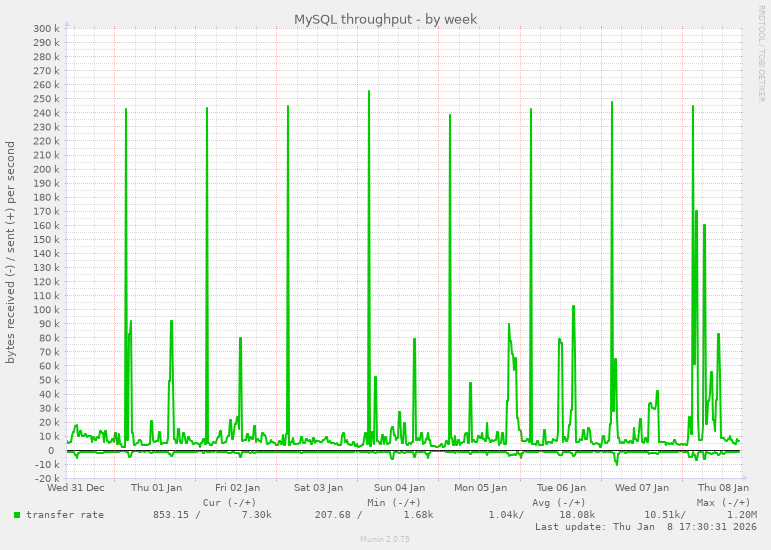
Task: Click the 'Cur (-/+)' column header
Action: [229, 502]
